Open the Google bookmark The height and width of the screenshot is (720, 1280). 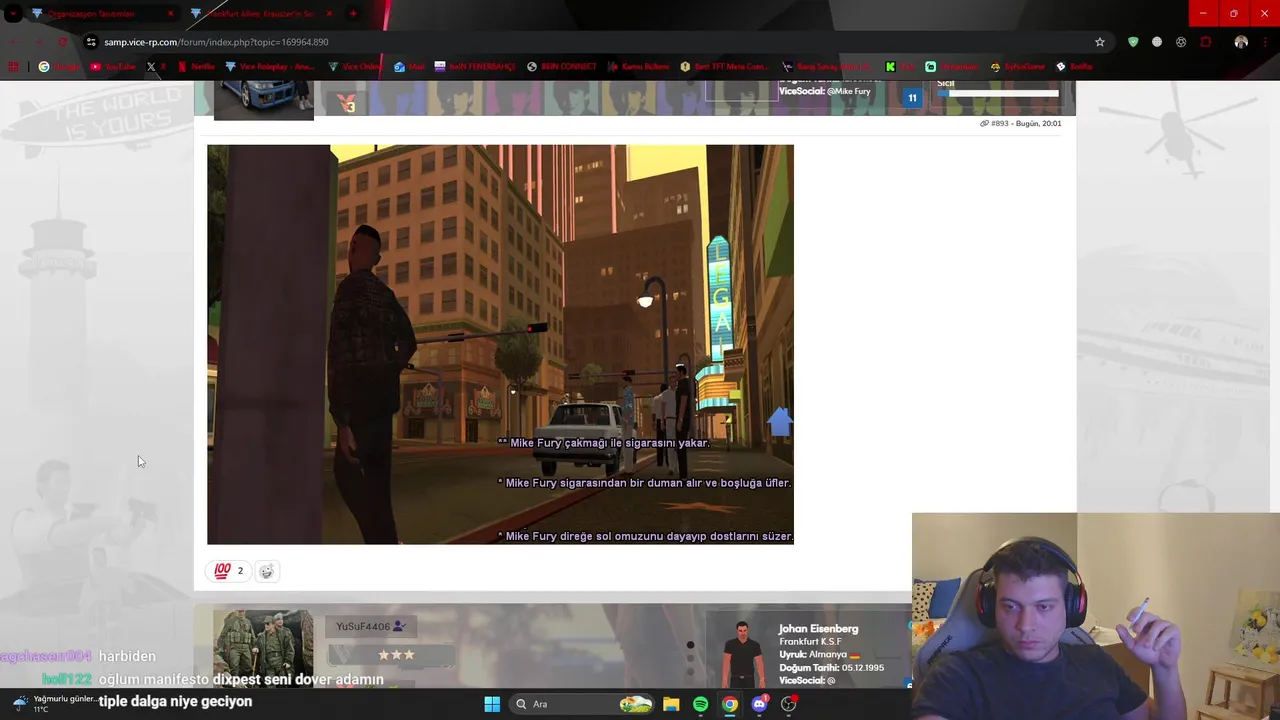tap(59, 67)
